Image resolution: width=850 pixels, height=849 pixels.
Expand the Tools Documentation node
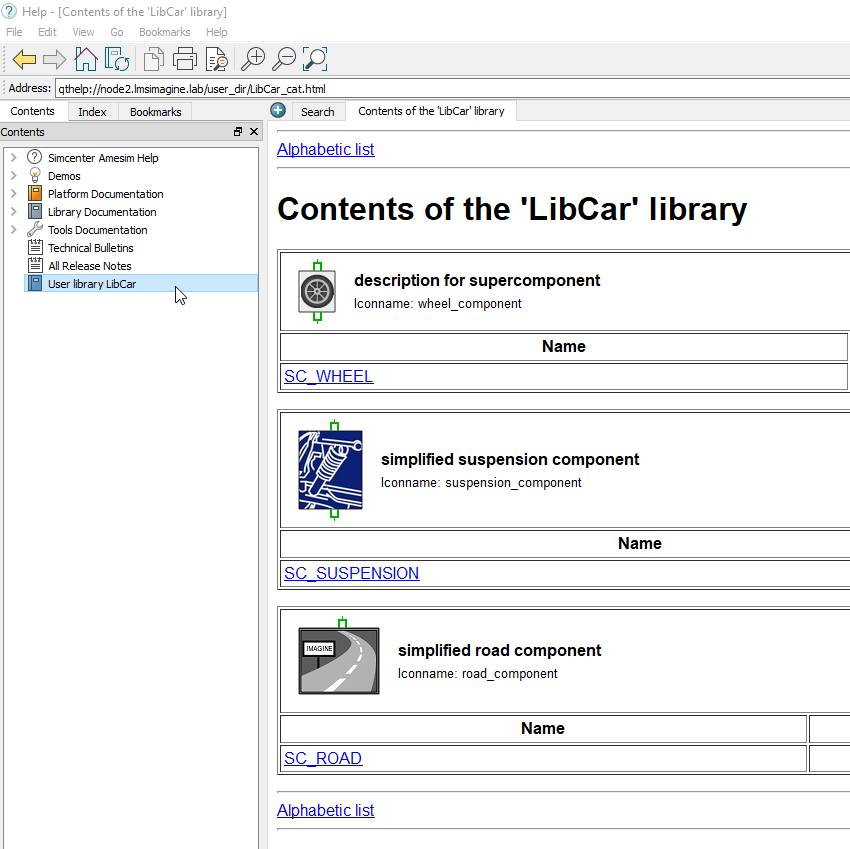click(x=14, y=229)
